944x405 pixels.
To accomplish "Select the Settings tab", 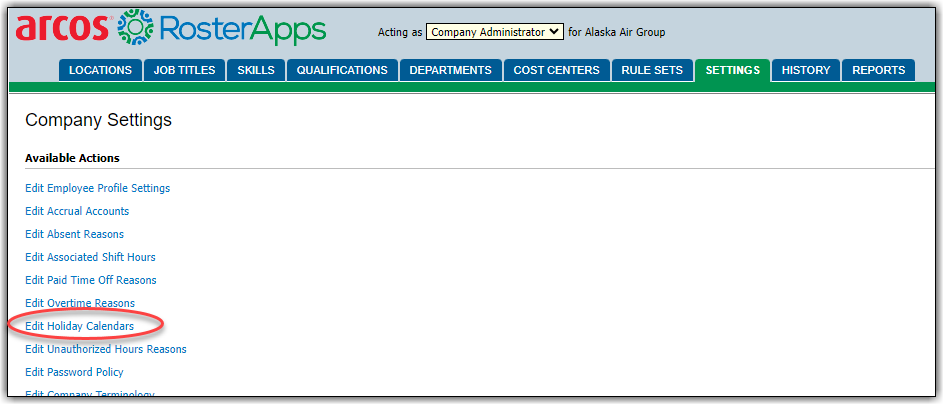I will click(732, 70).
